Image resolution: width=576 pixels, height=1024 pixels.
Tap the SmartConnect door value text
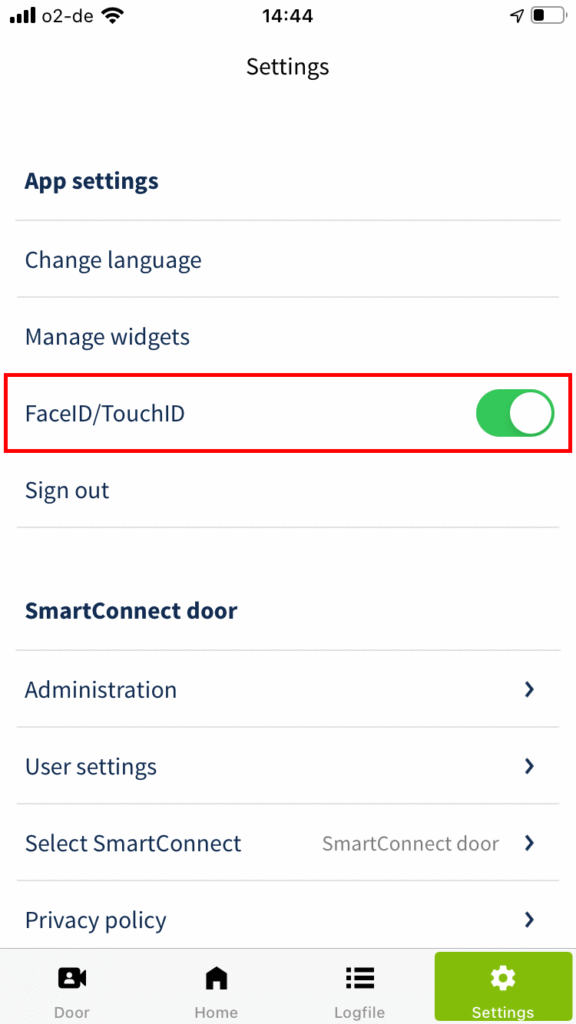pyautogui.click(x=411, y=843)
